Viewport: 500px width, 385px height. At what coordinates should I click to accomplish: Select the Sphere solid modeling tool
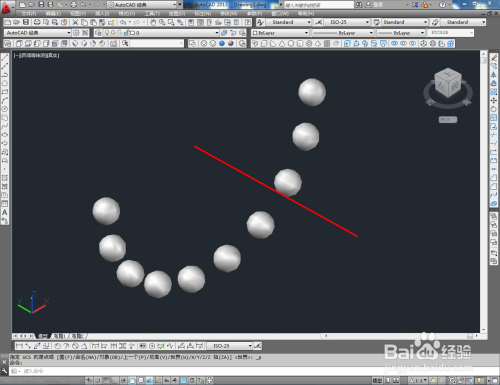click(x=291, y=44)
